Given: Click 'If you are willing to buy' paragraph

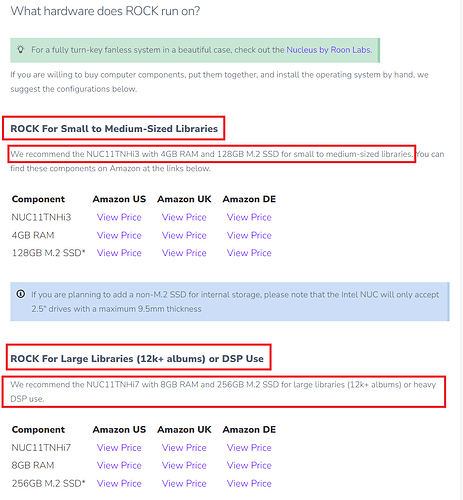Looking at the screenshot, I should click(219, 82).
